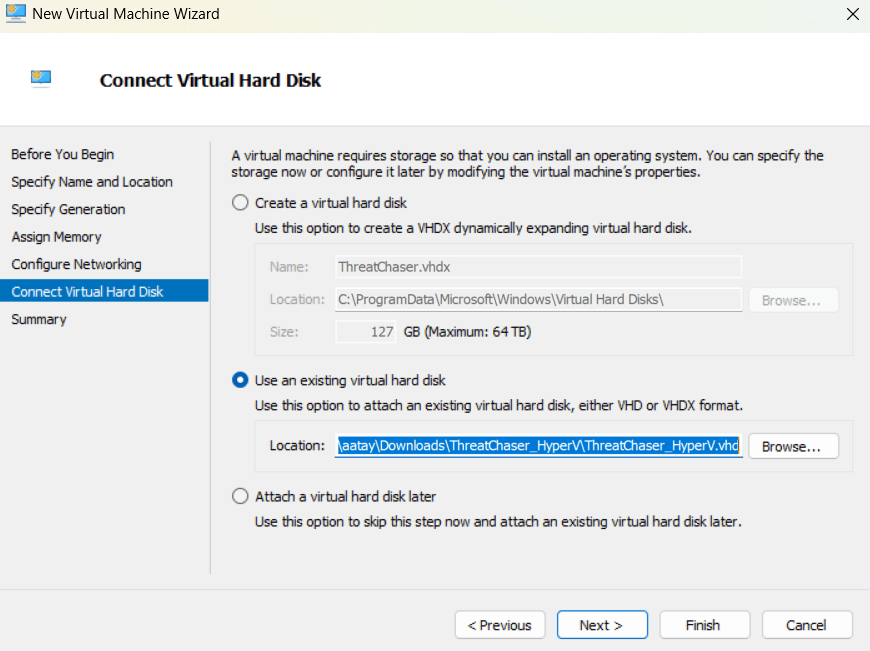This screenshot has width=870, height=651.
Task: Go to Before You Begin step
Action: tap(62, 155)
